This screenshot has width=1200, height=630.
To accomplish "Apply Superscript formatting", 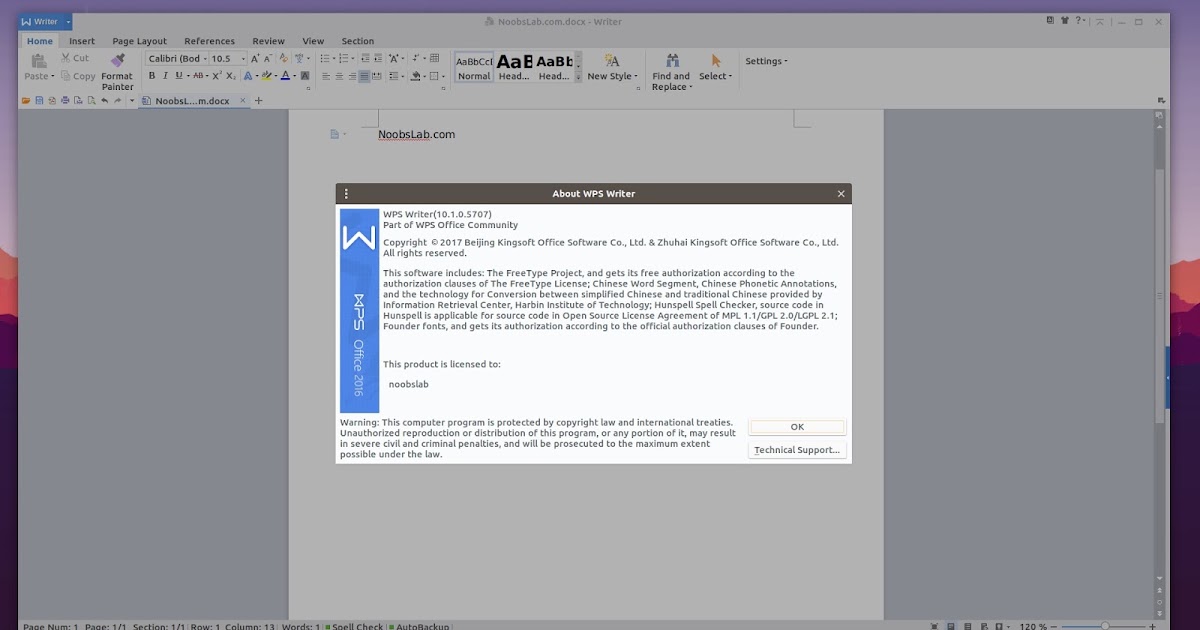I will [x=217, y=76].
